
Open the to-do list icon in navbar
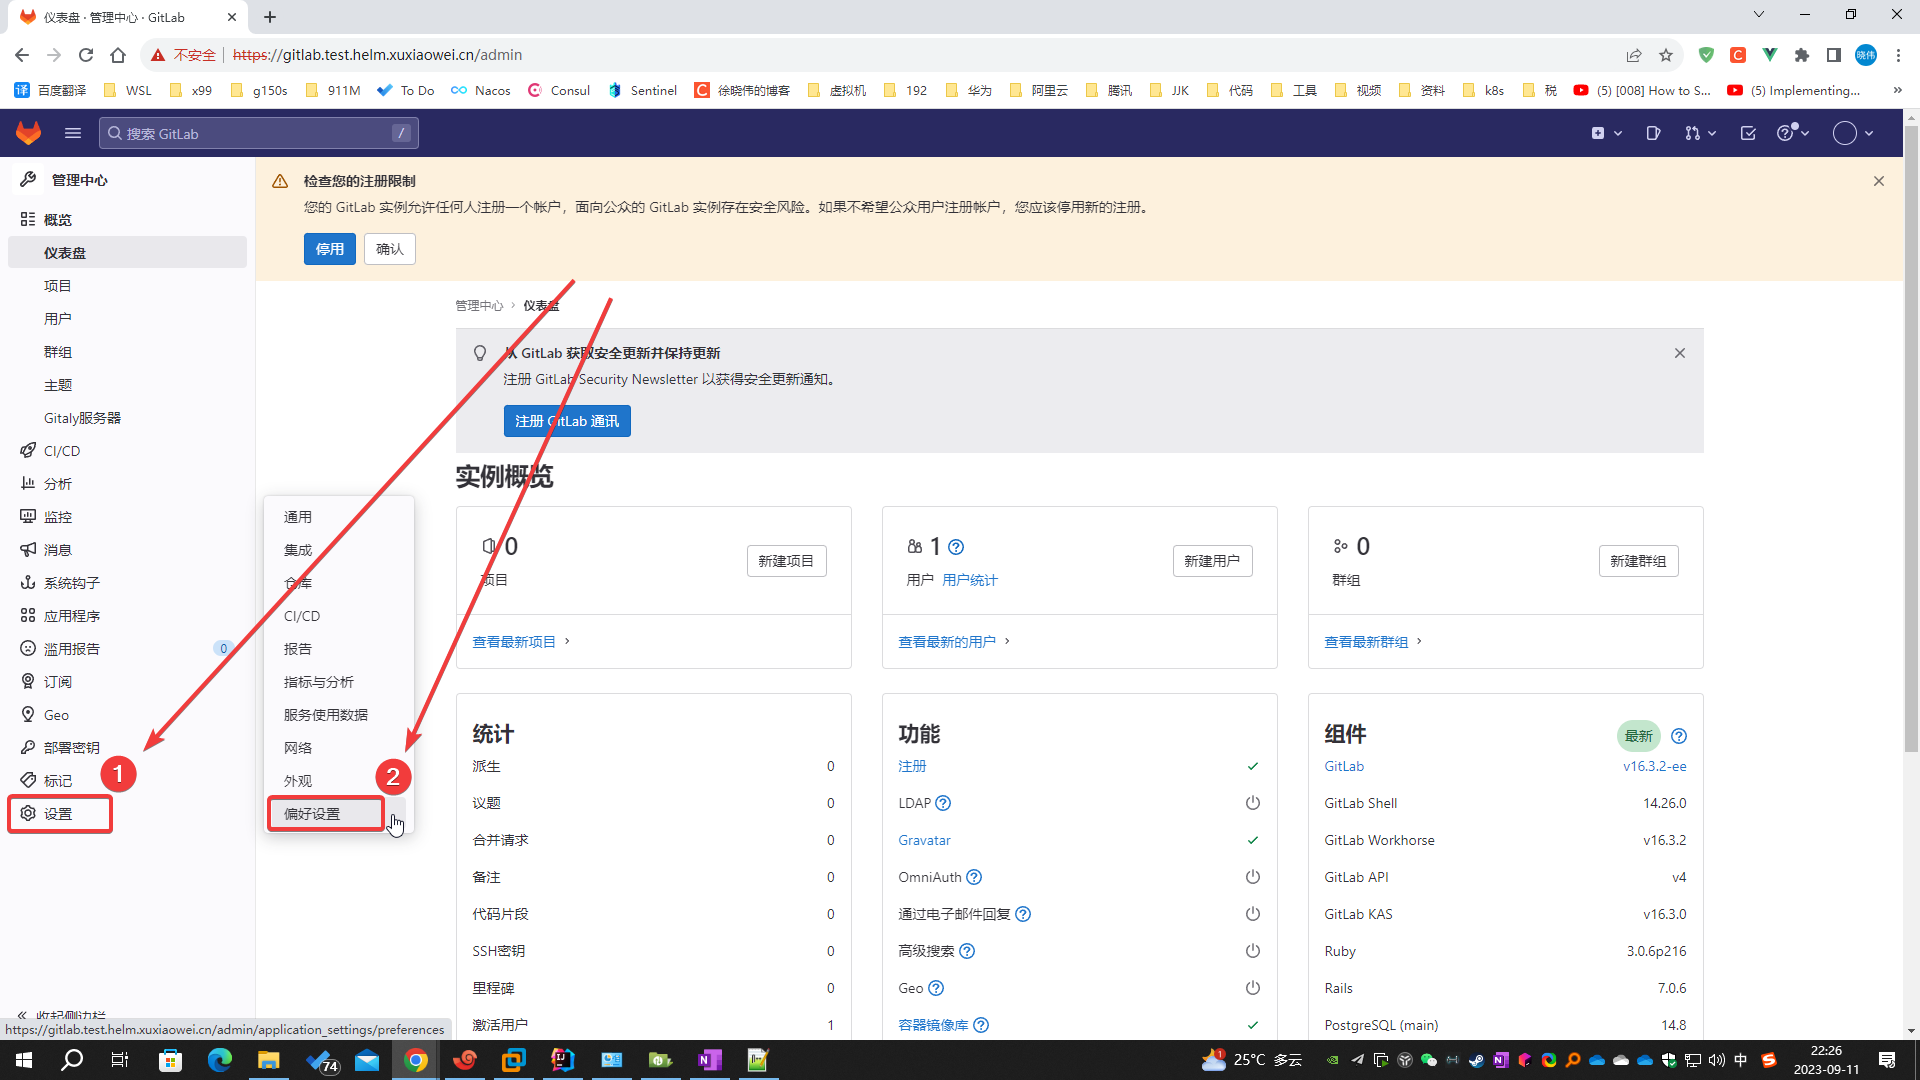pyautogui.click(x=1748, y=133)
